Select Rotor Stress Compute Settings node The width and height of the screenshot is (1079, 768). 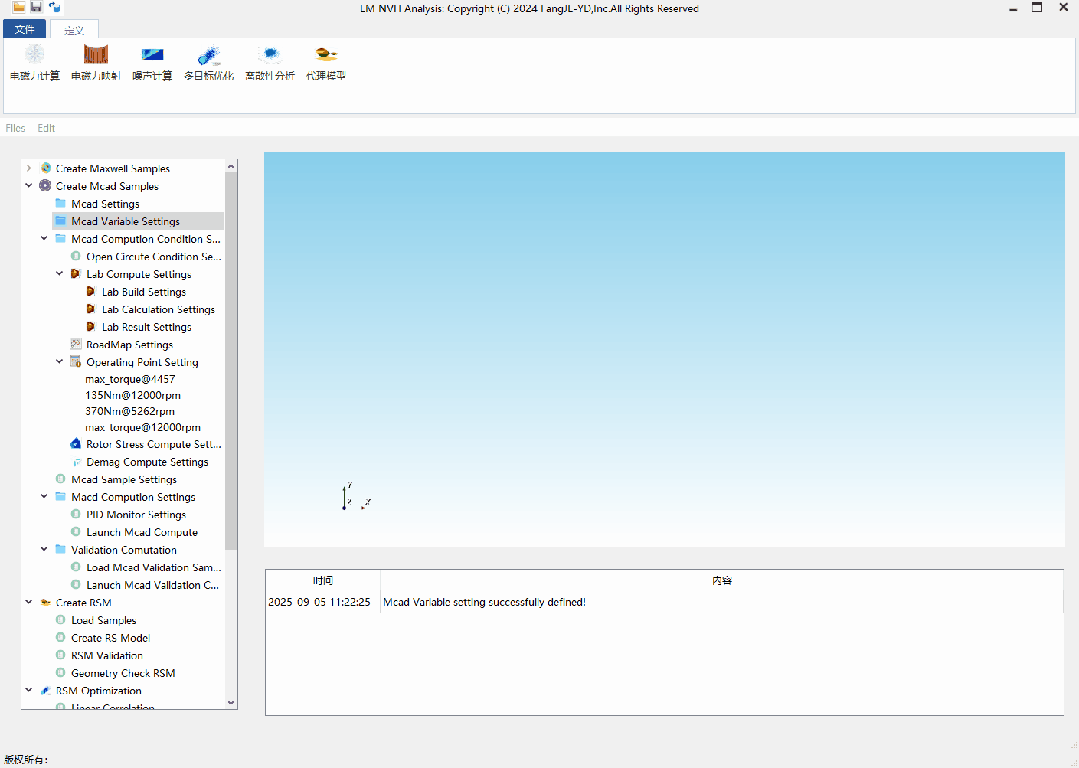coord(153,444)
